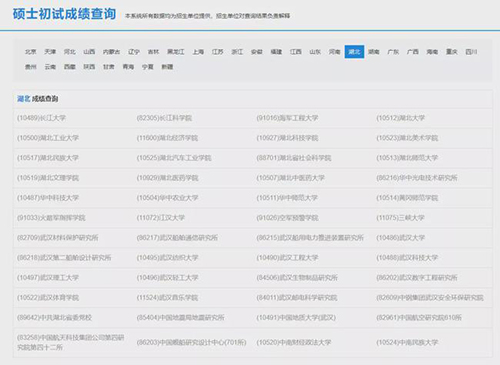Screen dimensions: 500x365
Task: Click the 湖北 成绩查询 section heading
Action: (x=37, y=99)
